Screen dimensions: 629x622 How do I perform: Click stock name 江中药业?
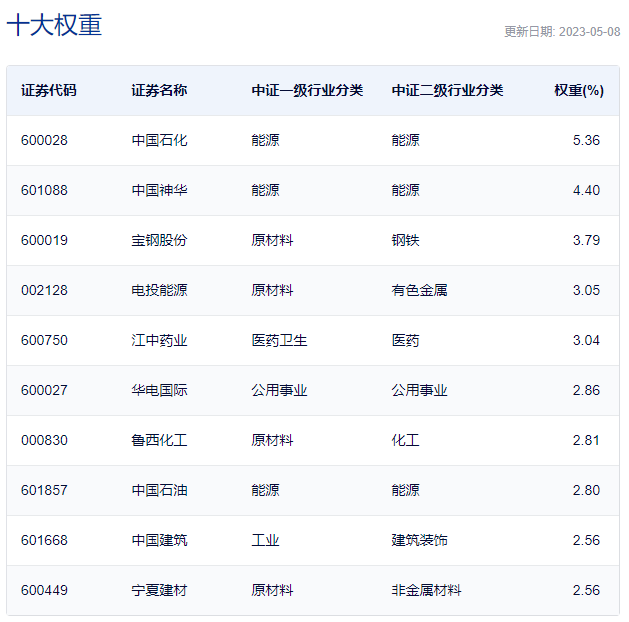(159, 340)
